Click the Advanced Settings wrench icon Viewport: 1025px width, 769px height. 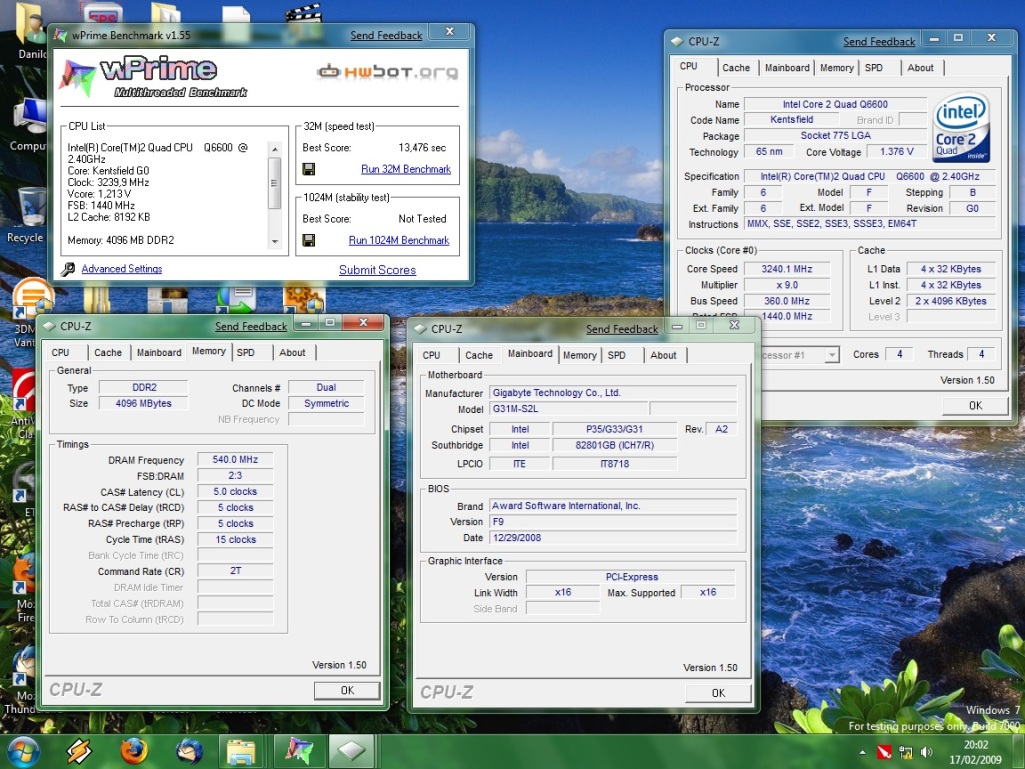click(x=68, y=269)
